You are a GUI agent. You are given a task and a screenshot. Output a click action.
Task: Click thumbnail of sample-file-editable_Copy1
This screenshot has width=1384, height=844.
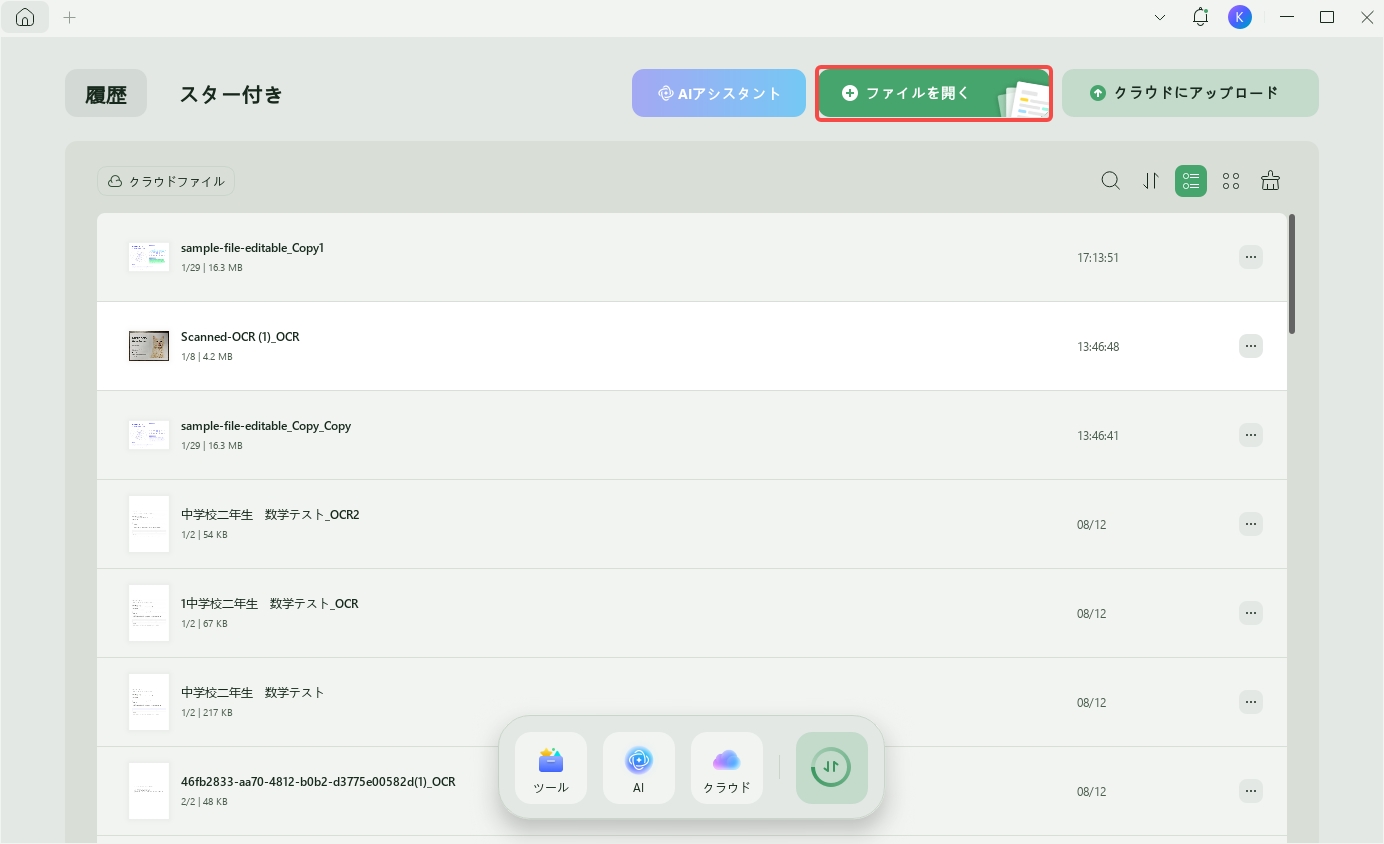pos(149,257)
